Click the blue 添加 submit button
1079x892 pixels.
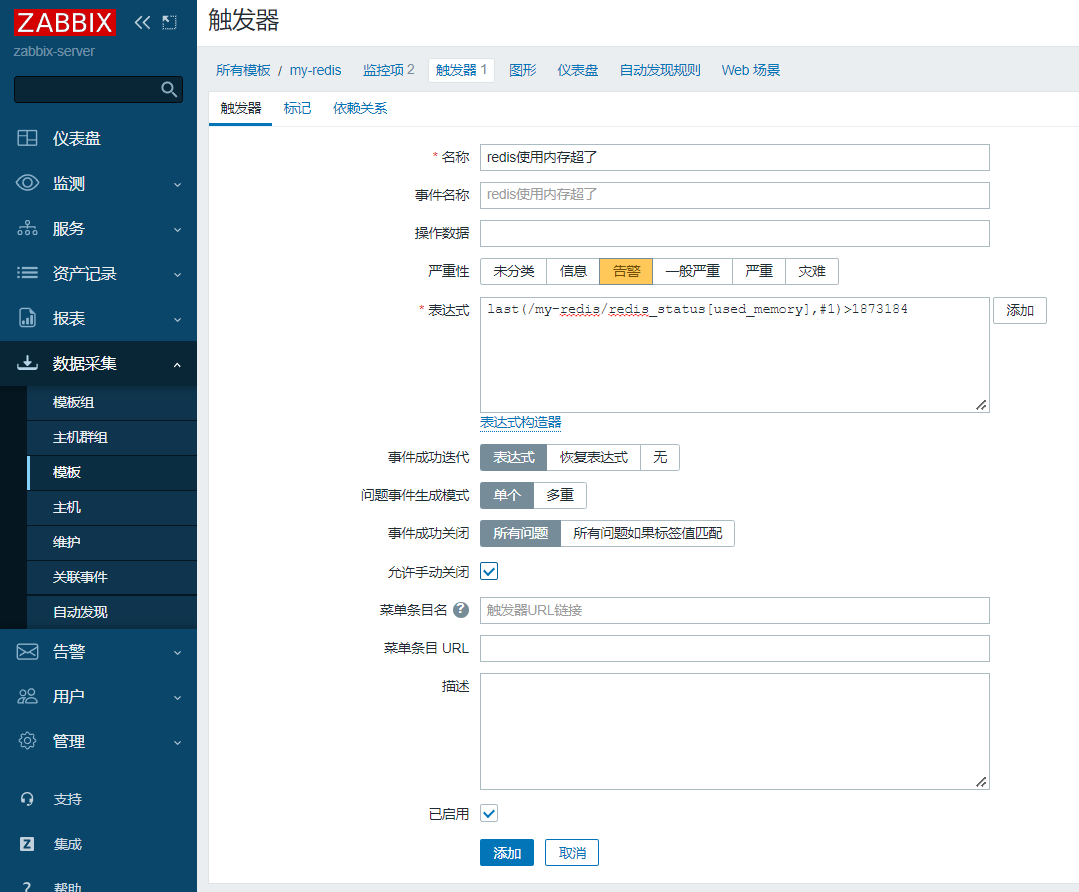pos(506,853)
